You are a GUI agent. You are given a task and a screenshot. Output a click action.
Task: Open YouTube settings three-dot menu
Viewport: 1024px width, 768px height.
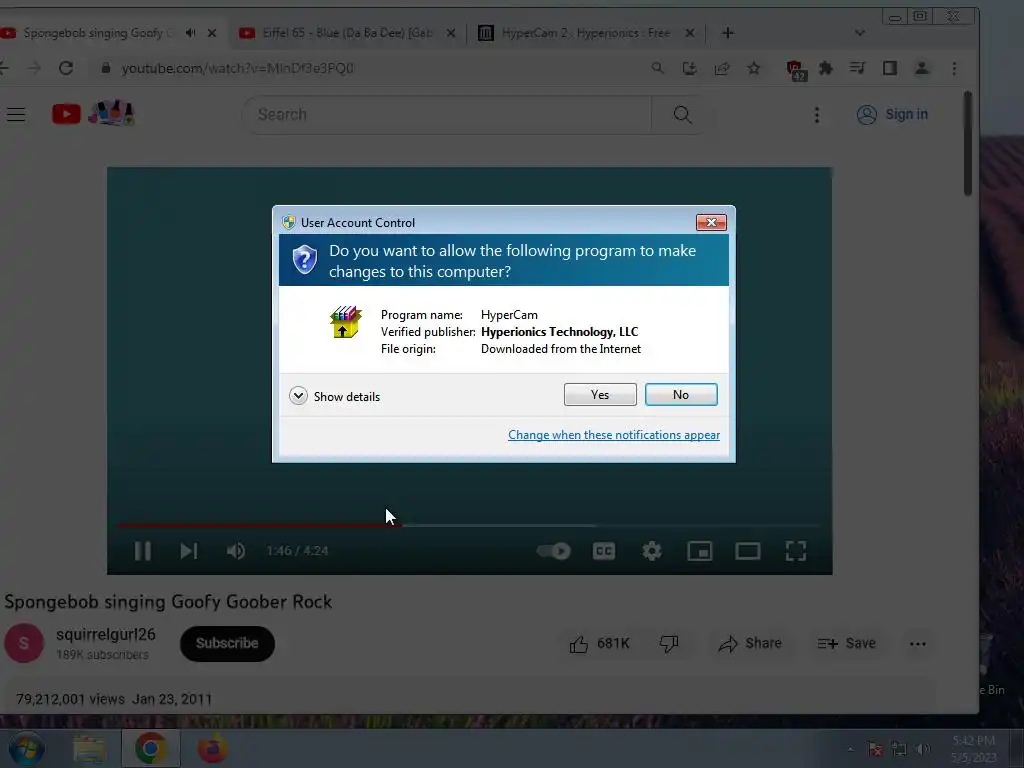816,115
